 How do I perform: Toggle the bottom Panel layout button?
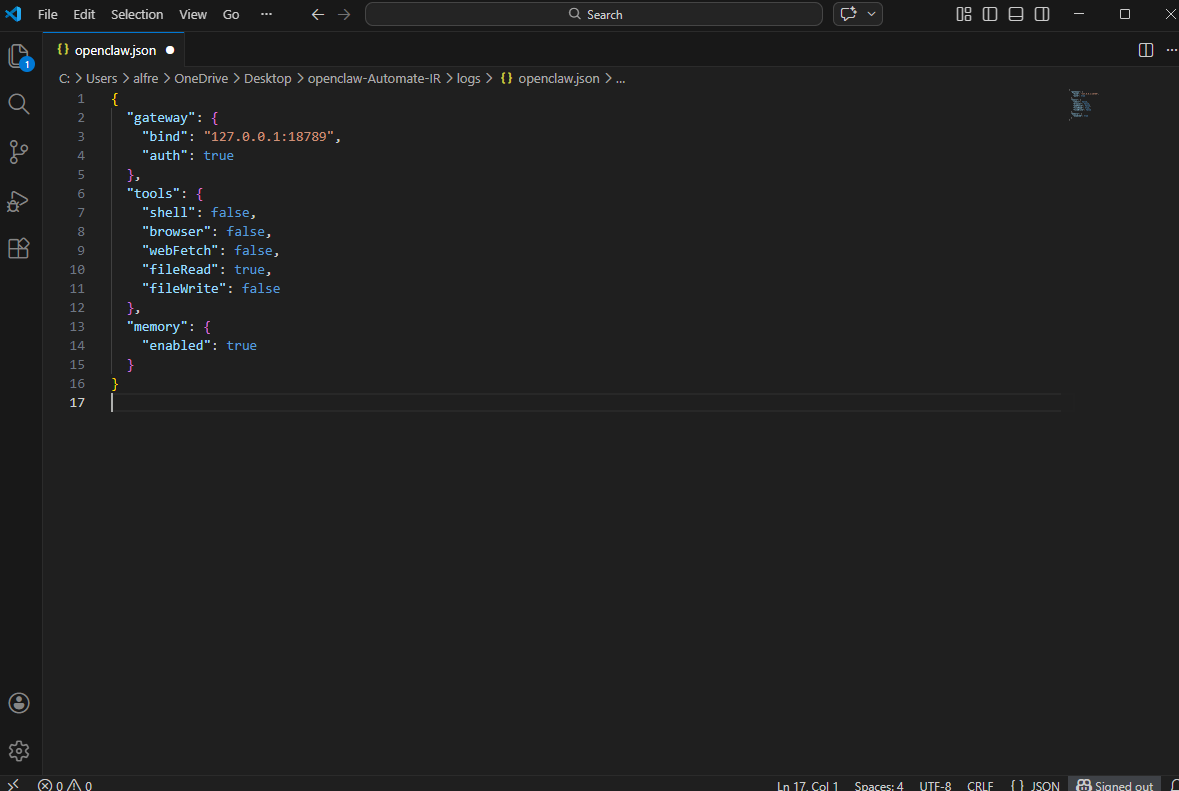tap(1016, 14)
